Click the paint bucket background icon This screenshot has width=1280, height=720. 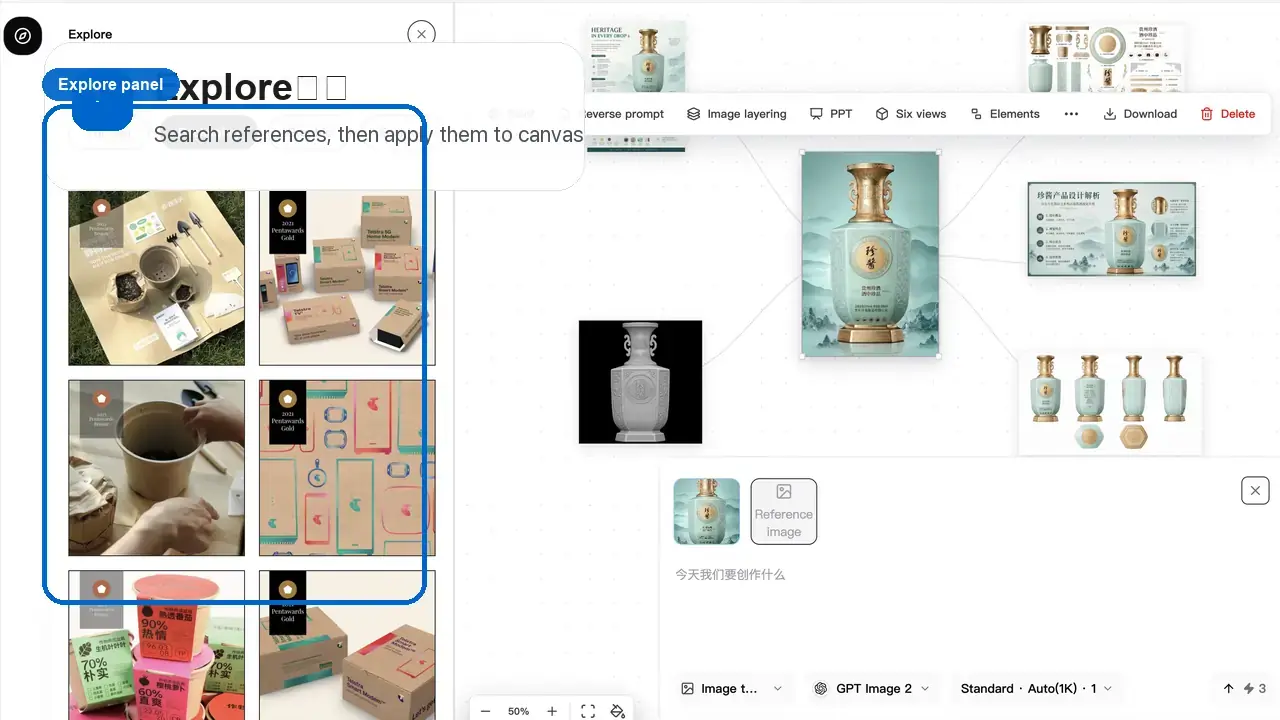(618, 711)
